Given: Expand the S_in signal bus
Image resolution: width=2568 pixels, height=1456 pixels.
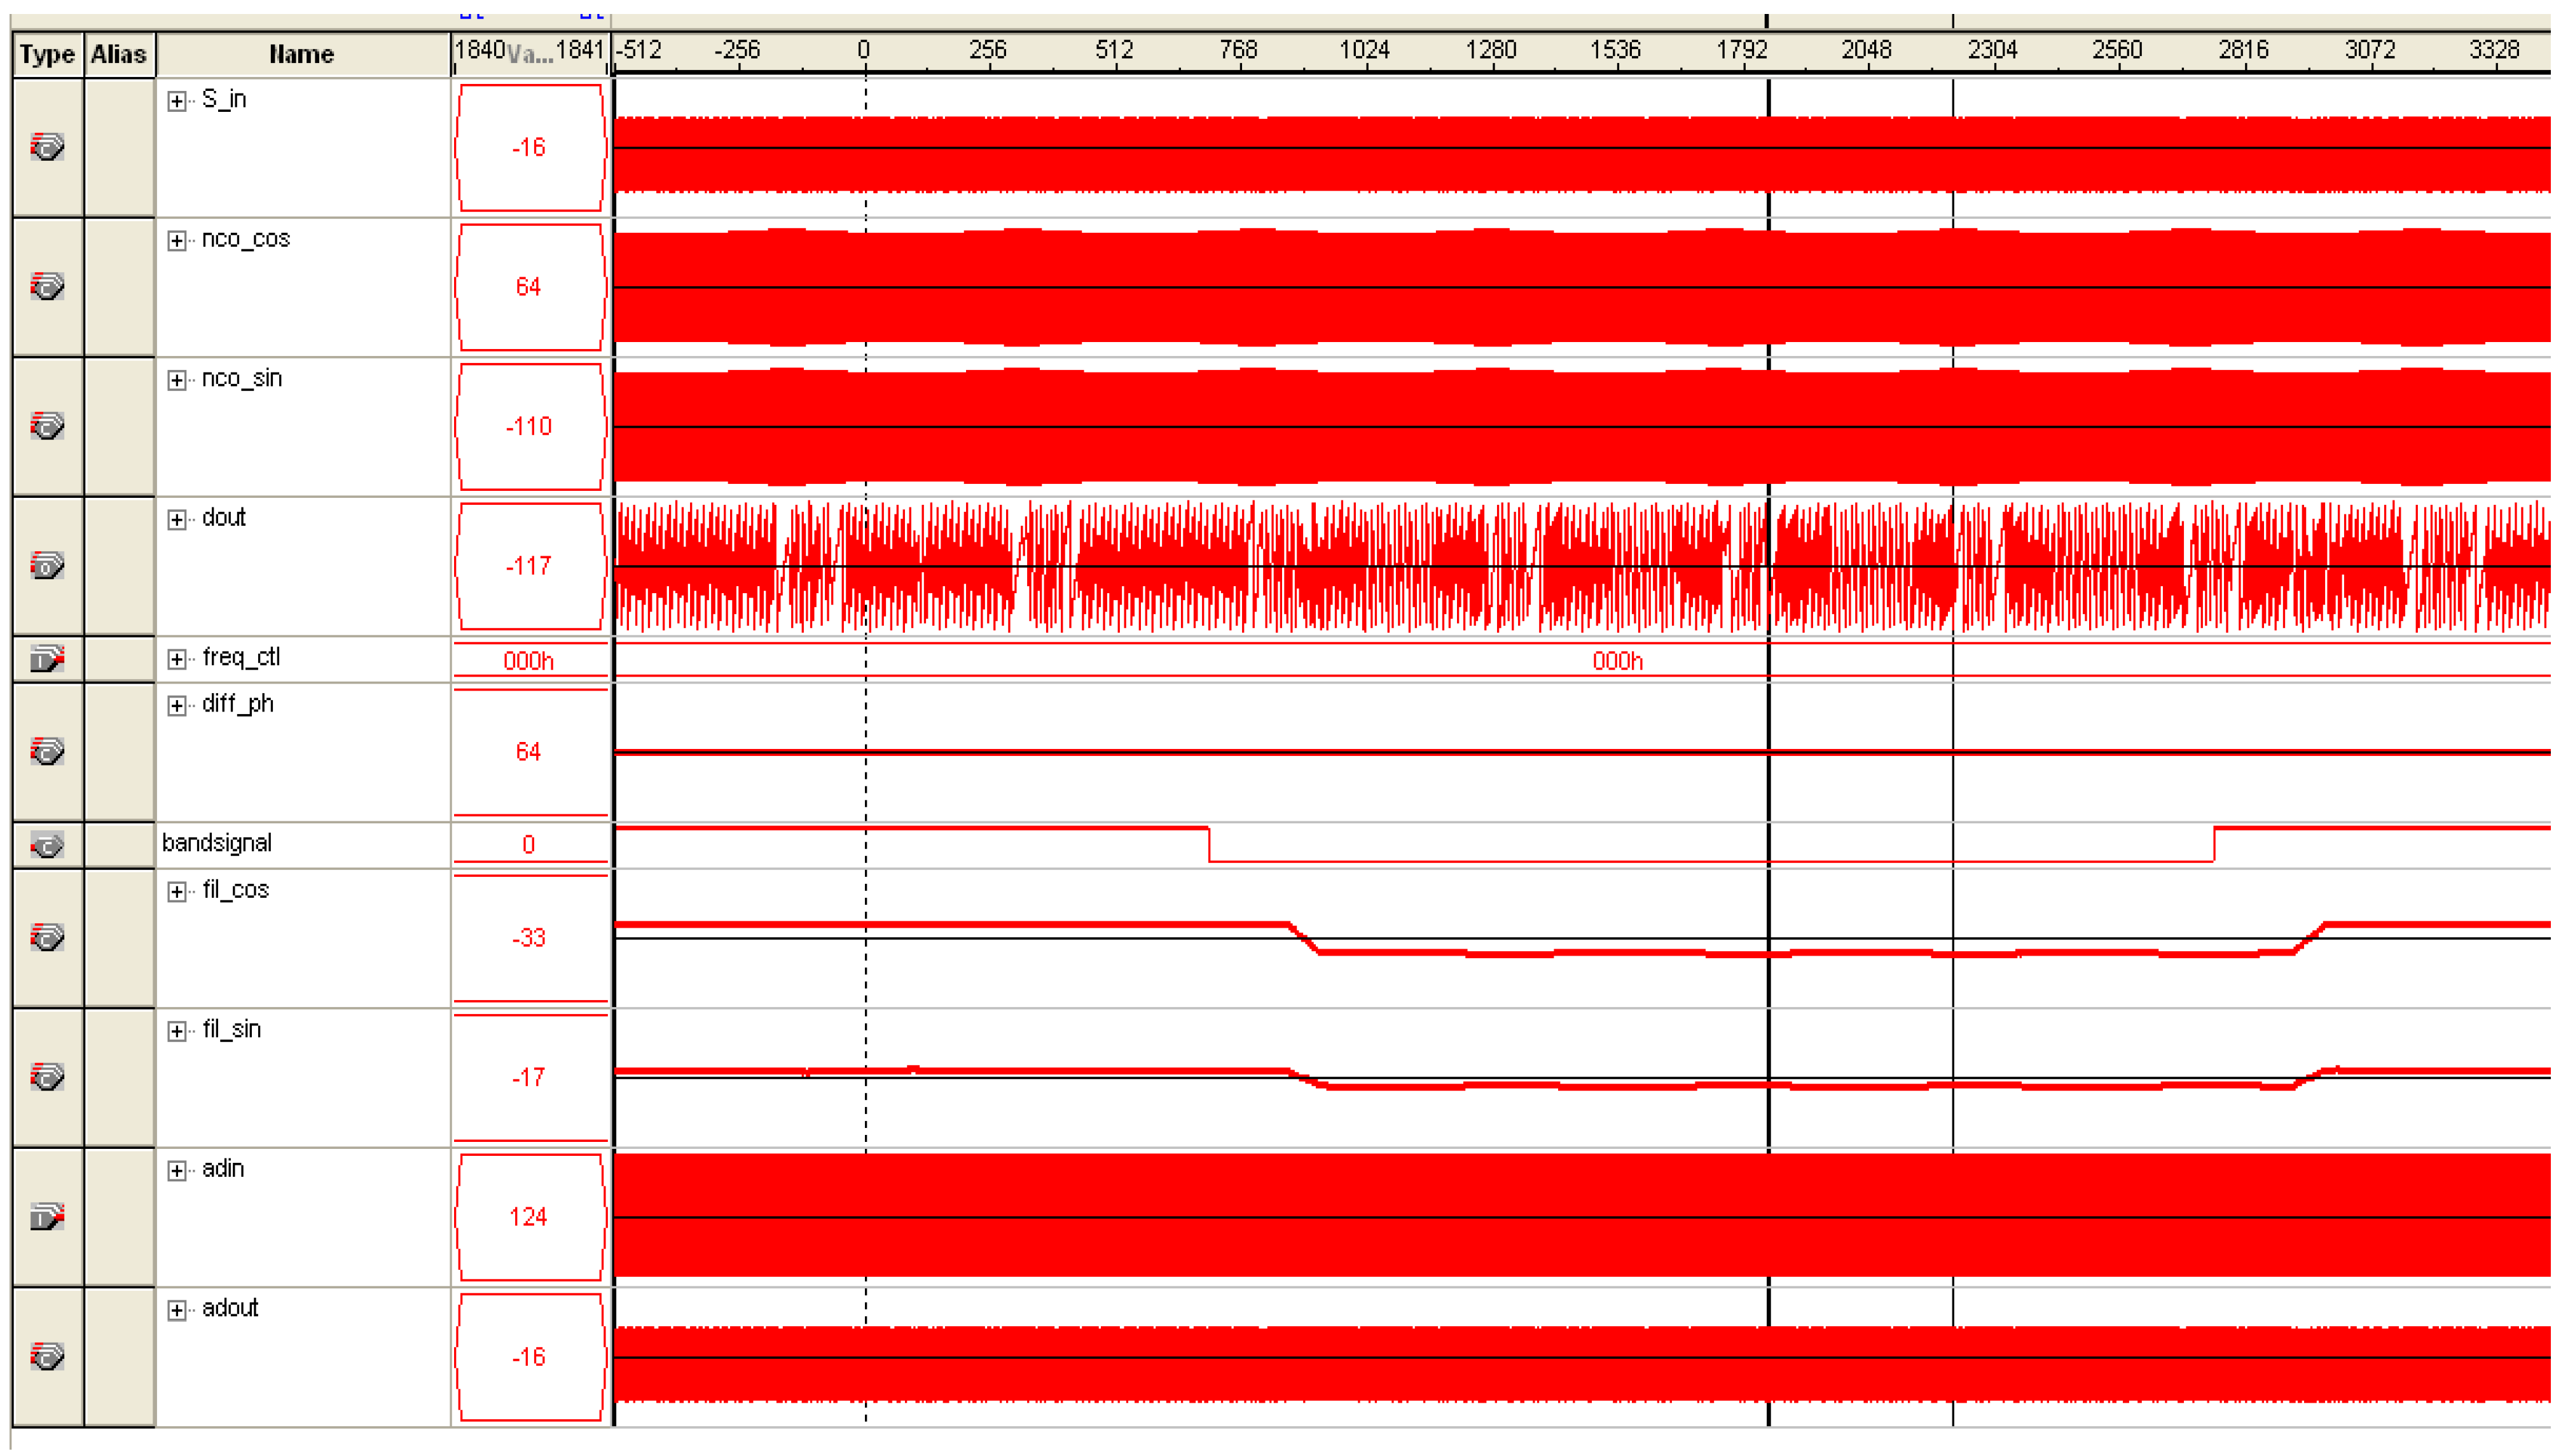Looking at the screenshot, I should [x=177, y=101].
